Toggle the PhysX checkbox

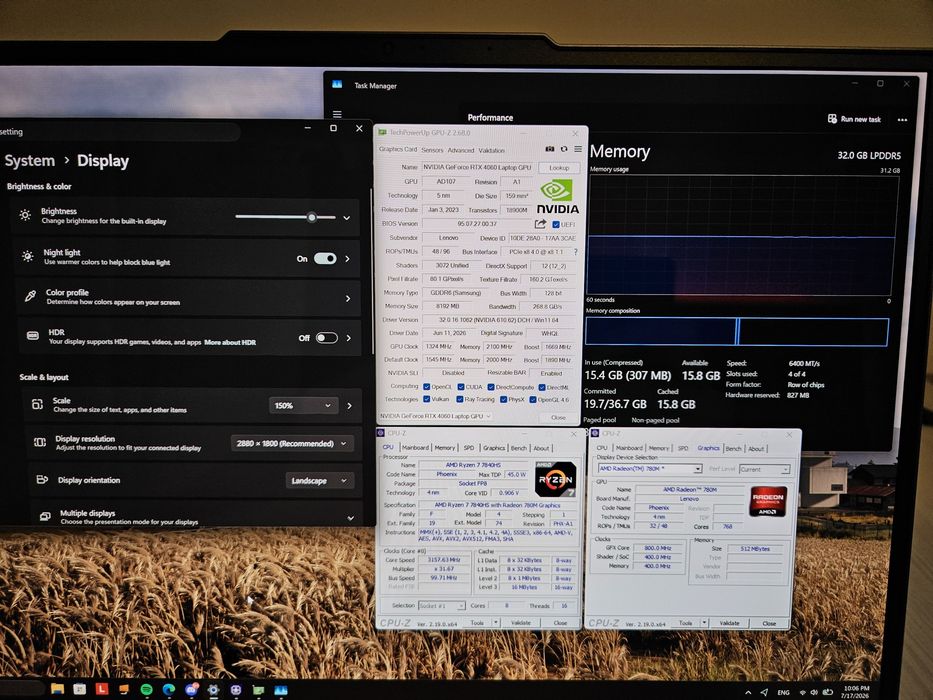tap(503, 399)
